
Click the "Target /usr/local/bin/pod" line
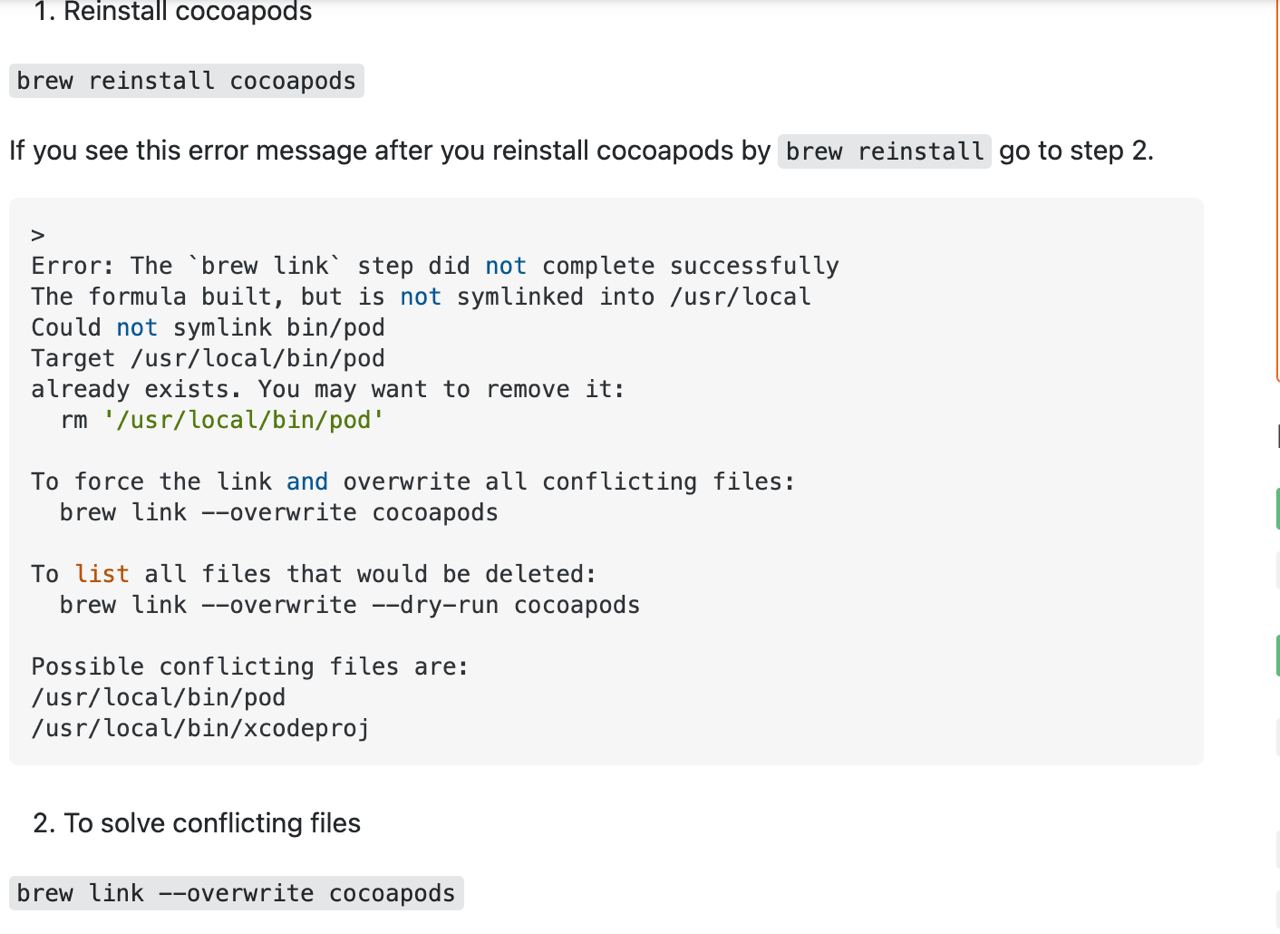(208, 358)
